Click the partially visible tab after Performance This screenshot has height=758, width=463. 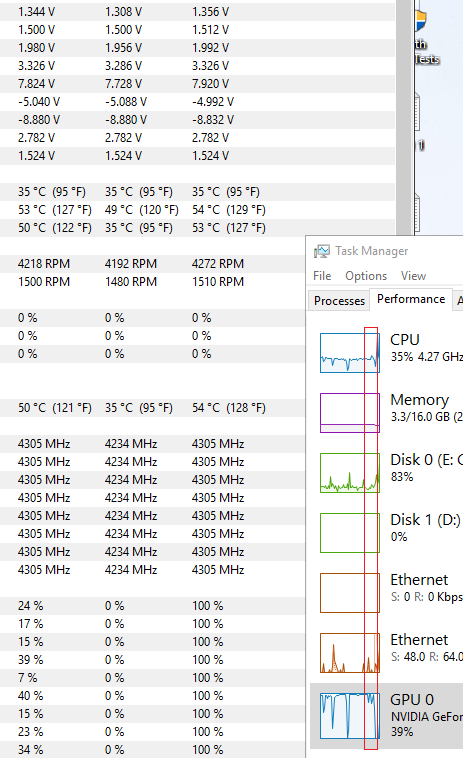[459, 301]
